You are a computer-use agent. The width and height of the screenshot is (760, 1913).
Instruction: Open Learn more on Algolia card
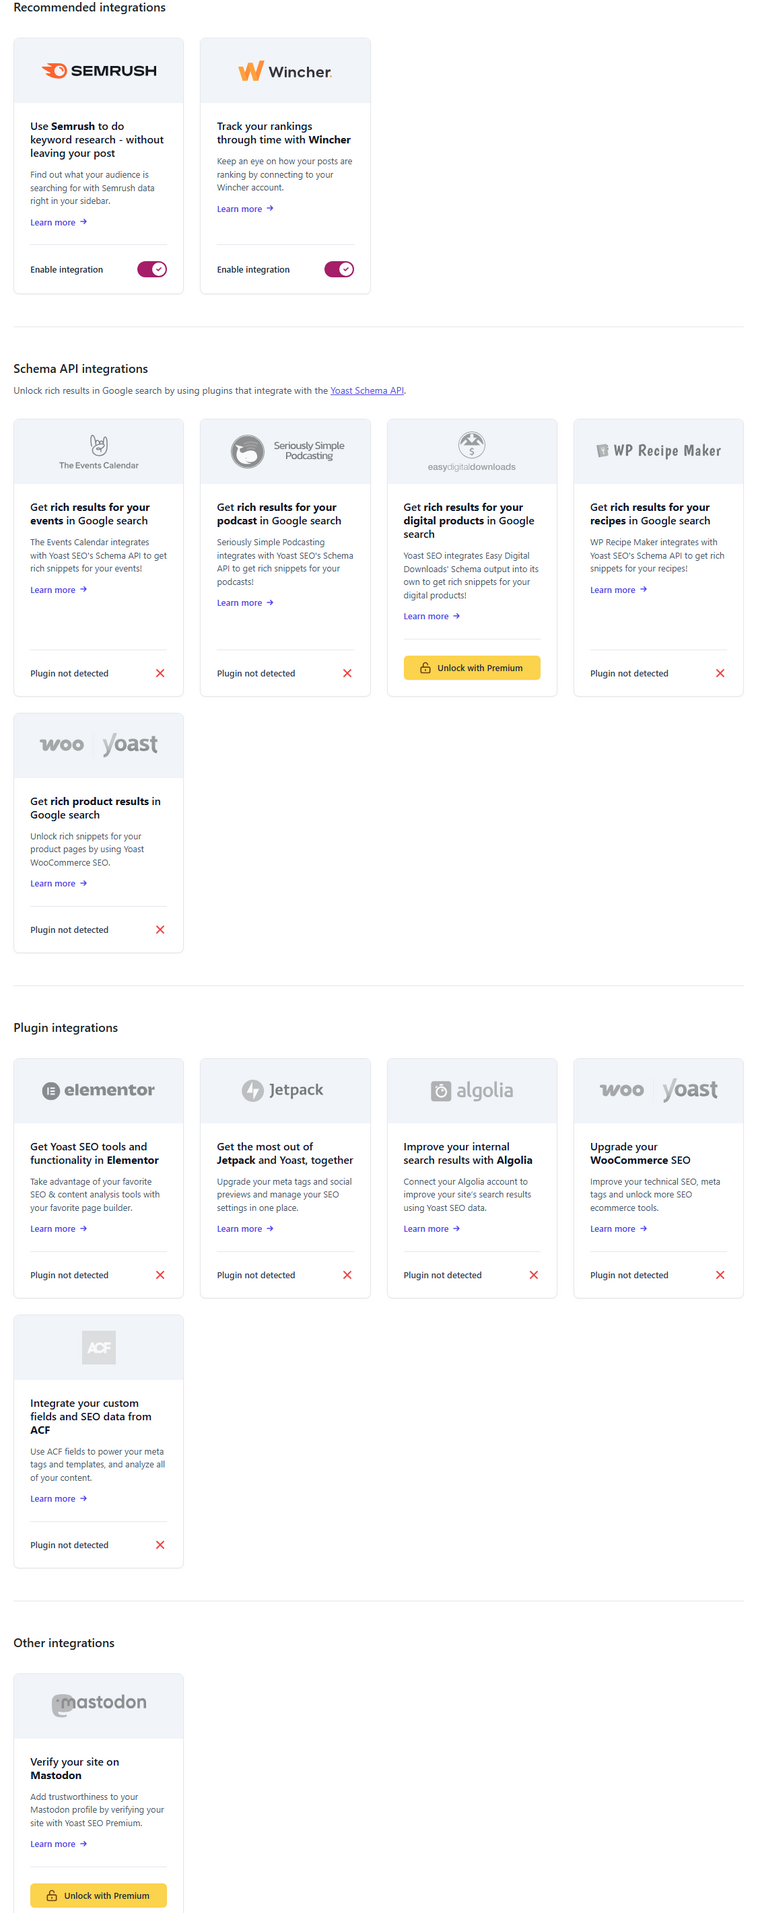[x=432, y=1229]
